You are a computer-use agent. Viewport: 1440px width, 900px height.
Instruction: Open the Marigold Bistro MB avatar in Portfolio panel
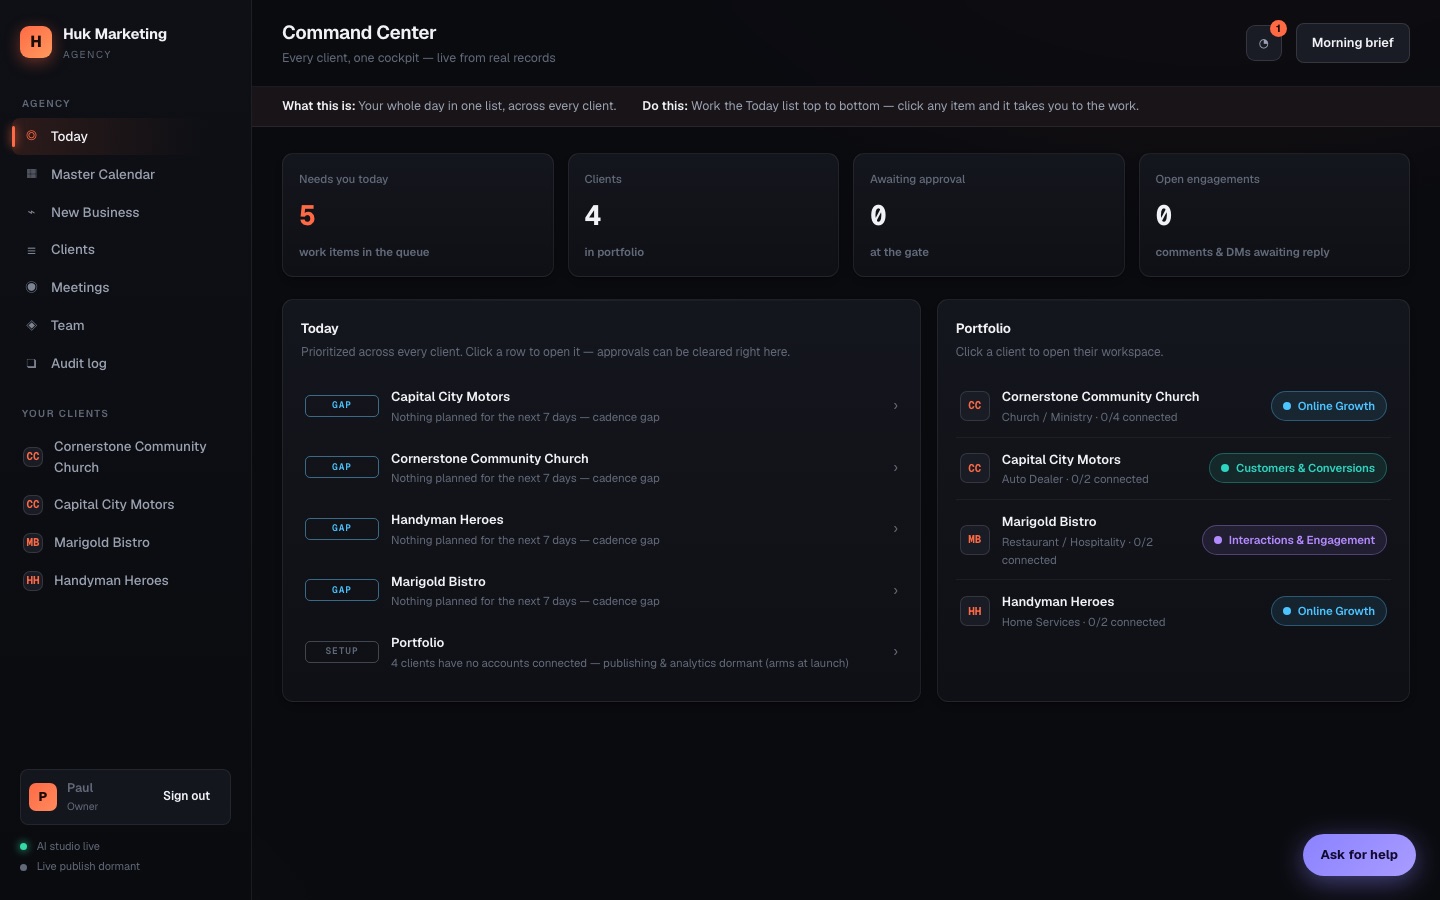click(x=975, y=540)
